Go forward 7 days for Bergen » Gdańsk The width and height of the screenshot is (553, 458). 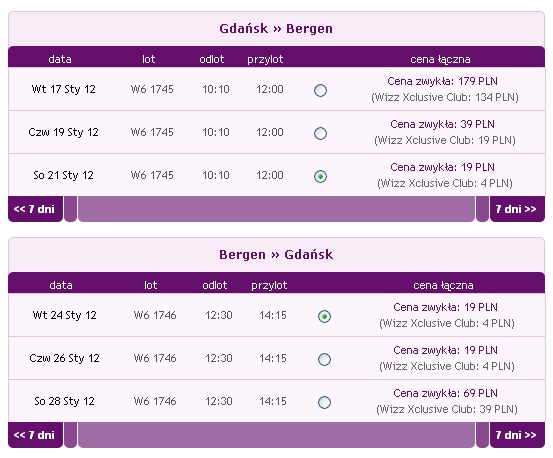point(517,435)
